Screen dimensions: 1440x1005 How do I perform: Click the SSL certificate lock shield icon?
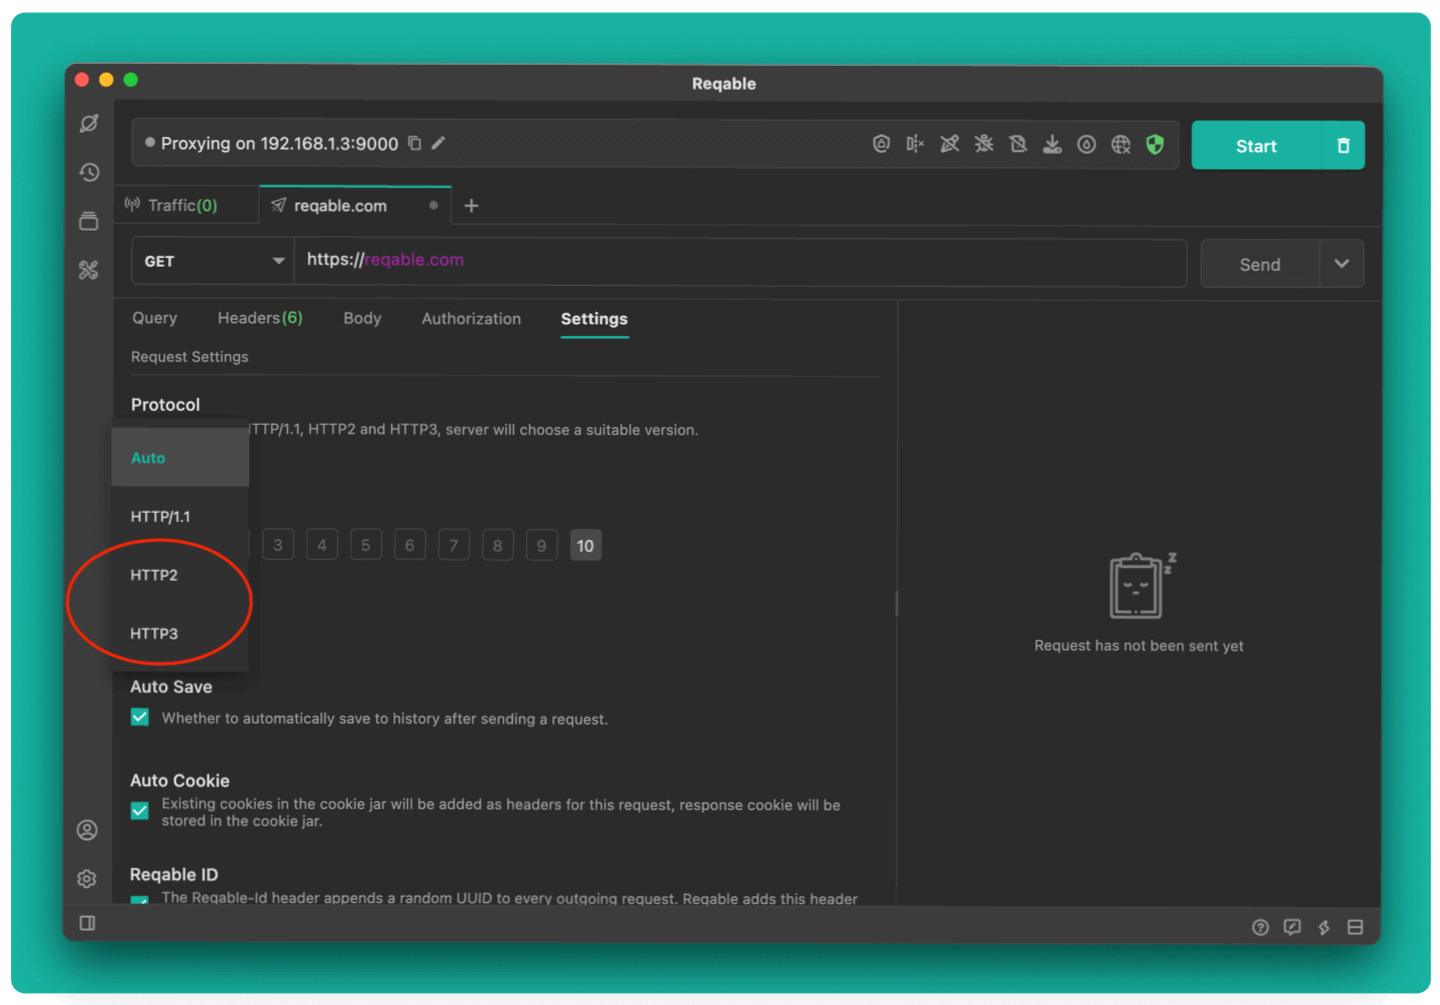coord(881,144)
